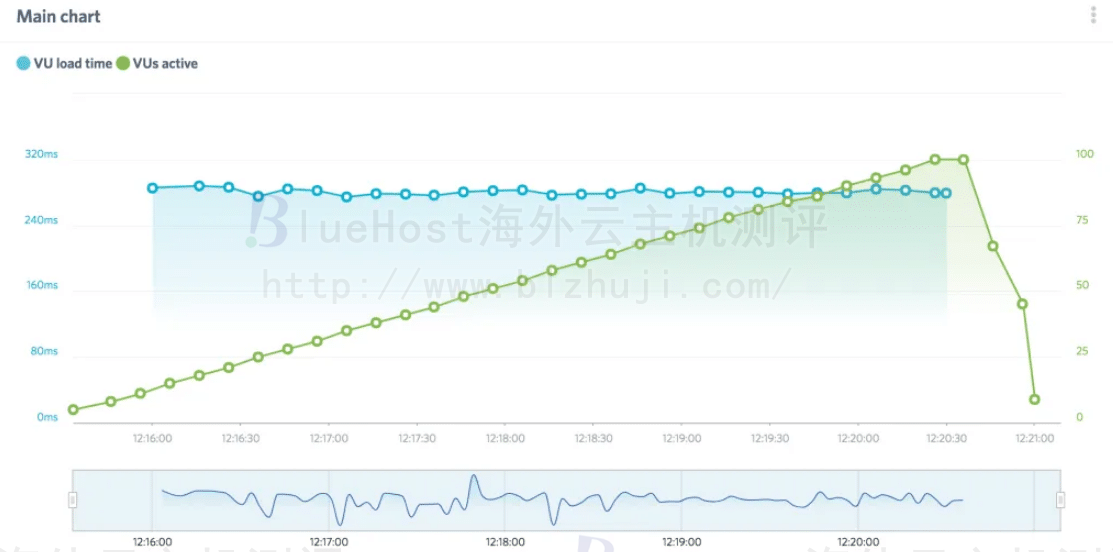1113x552 pixels.
Task: Select final VUs active peak point before the drop
Action: [963, 159]
